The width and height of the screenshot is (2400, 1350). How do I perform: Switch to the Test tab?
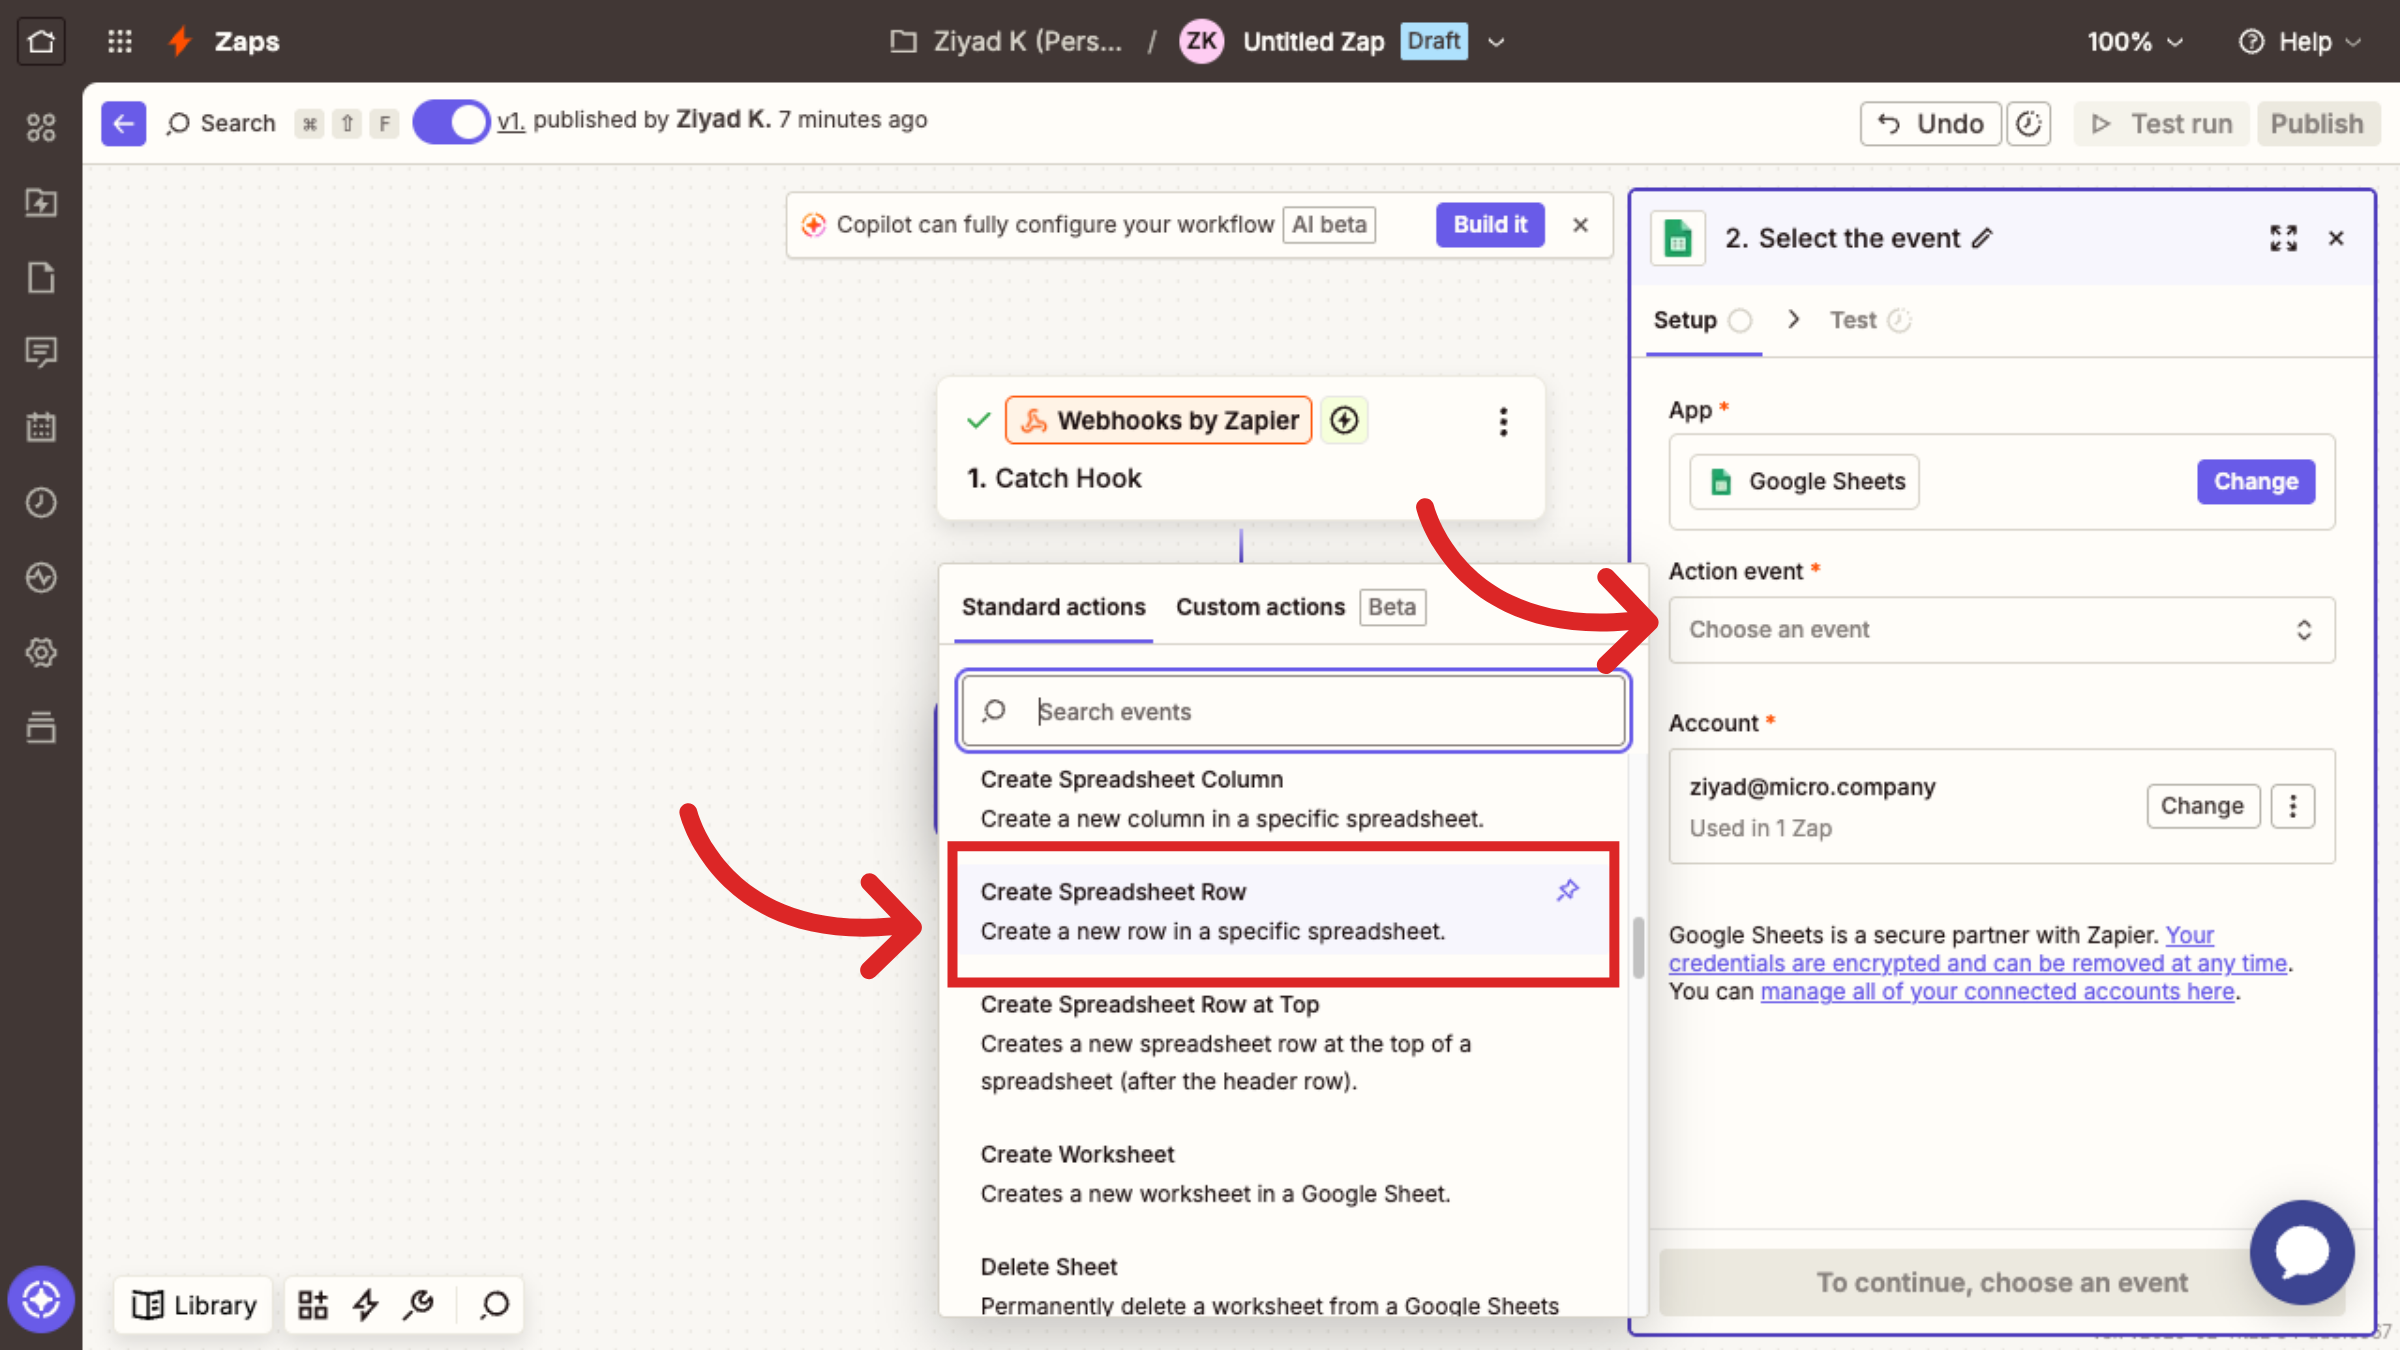(x=1853, y=320)
